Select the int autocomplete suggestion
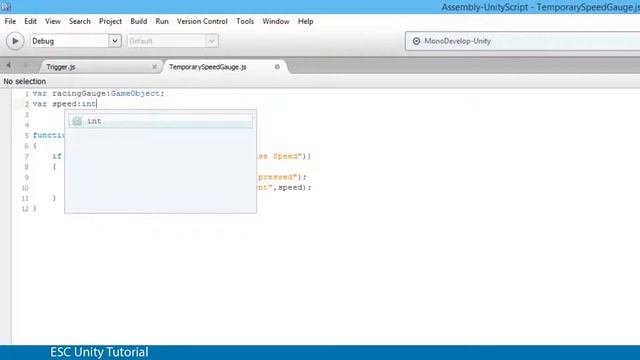The width and height of the screenshot is (640, 360). [x=160, y=121]
